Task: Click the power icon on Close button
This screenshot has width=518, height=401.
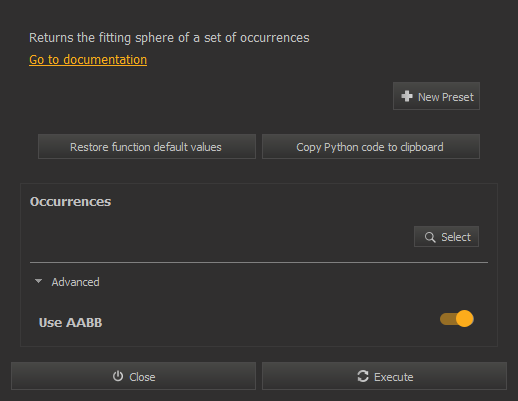Action: pos(118,376)
